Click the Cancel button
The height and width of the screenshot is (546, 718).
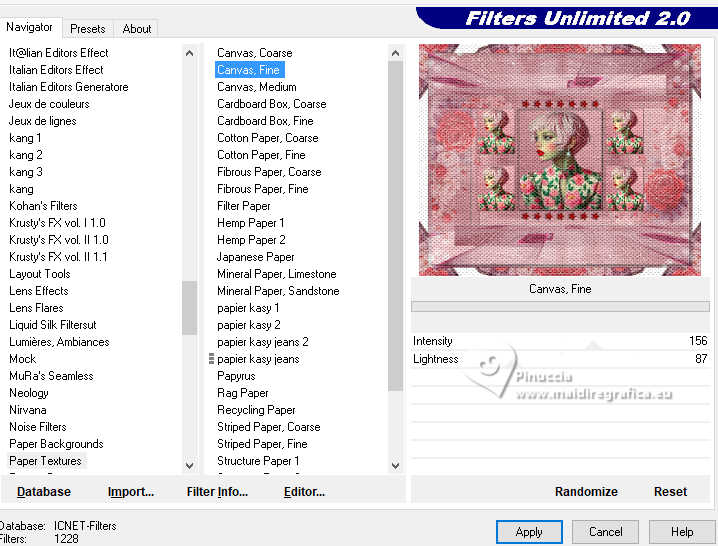coord(605,532)
